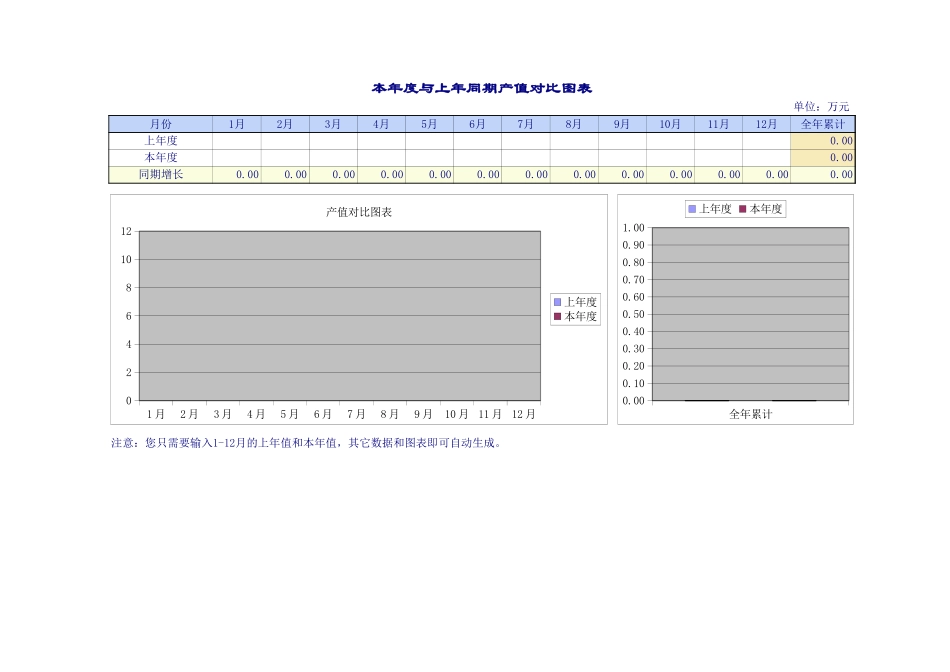Viewport: 950px width, 672px height.
Task: Select the 全年累计 column header
Action: click(823, 123)
